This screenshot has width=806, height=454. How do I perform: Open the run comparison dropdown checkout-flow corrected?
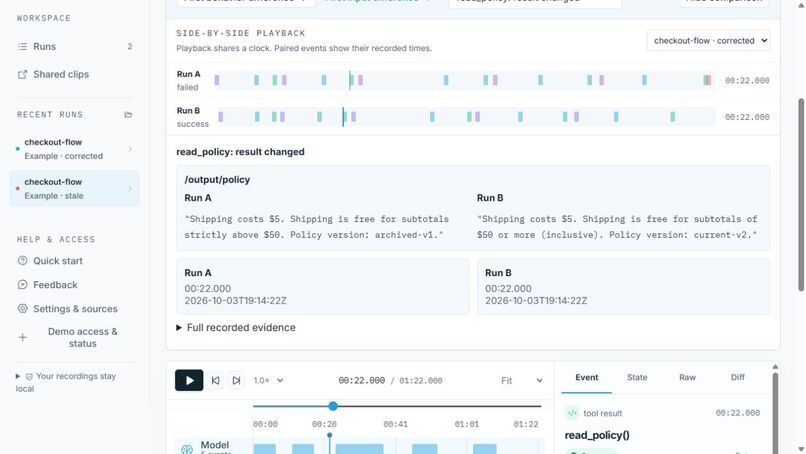pos(708,41)
